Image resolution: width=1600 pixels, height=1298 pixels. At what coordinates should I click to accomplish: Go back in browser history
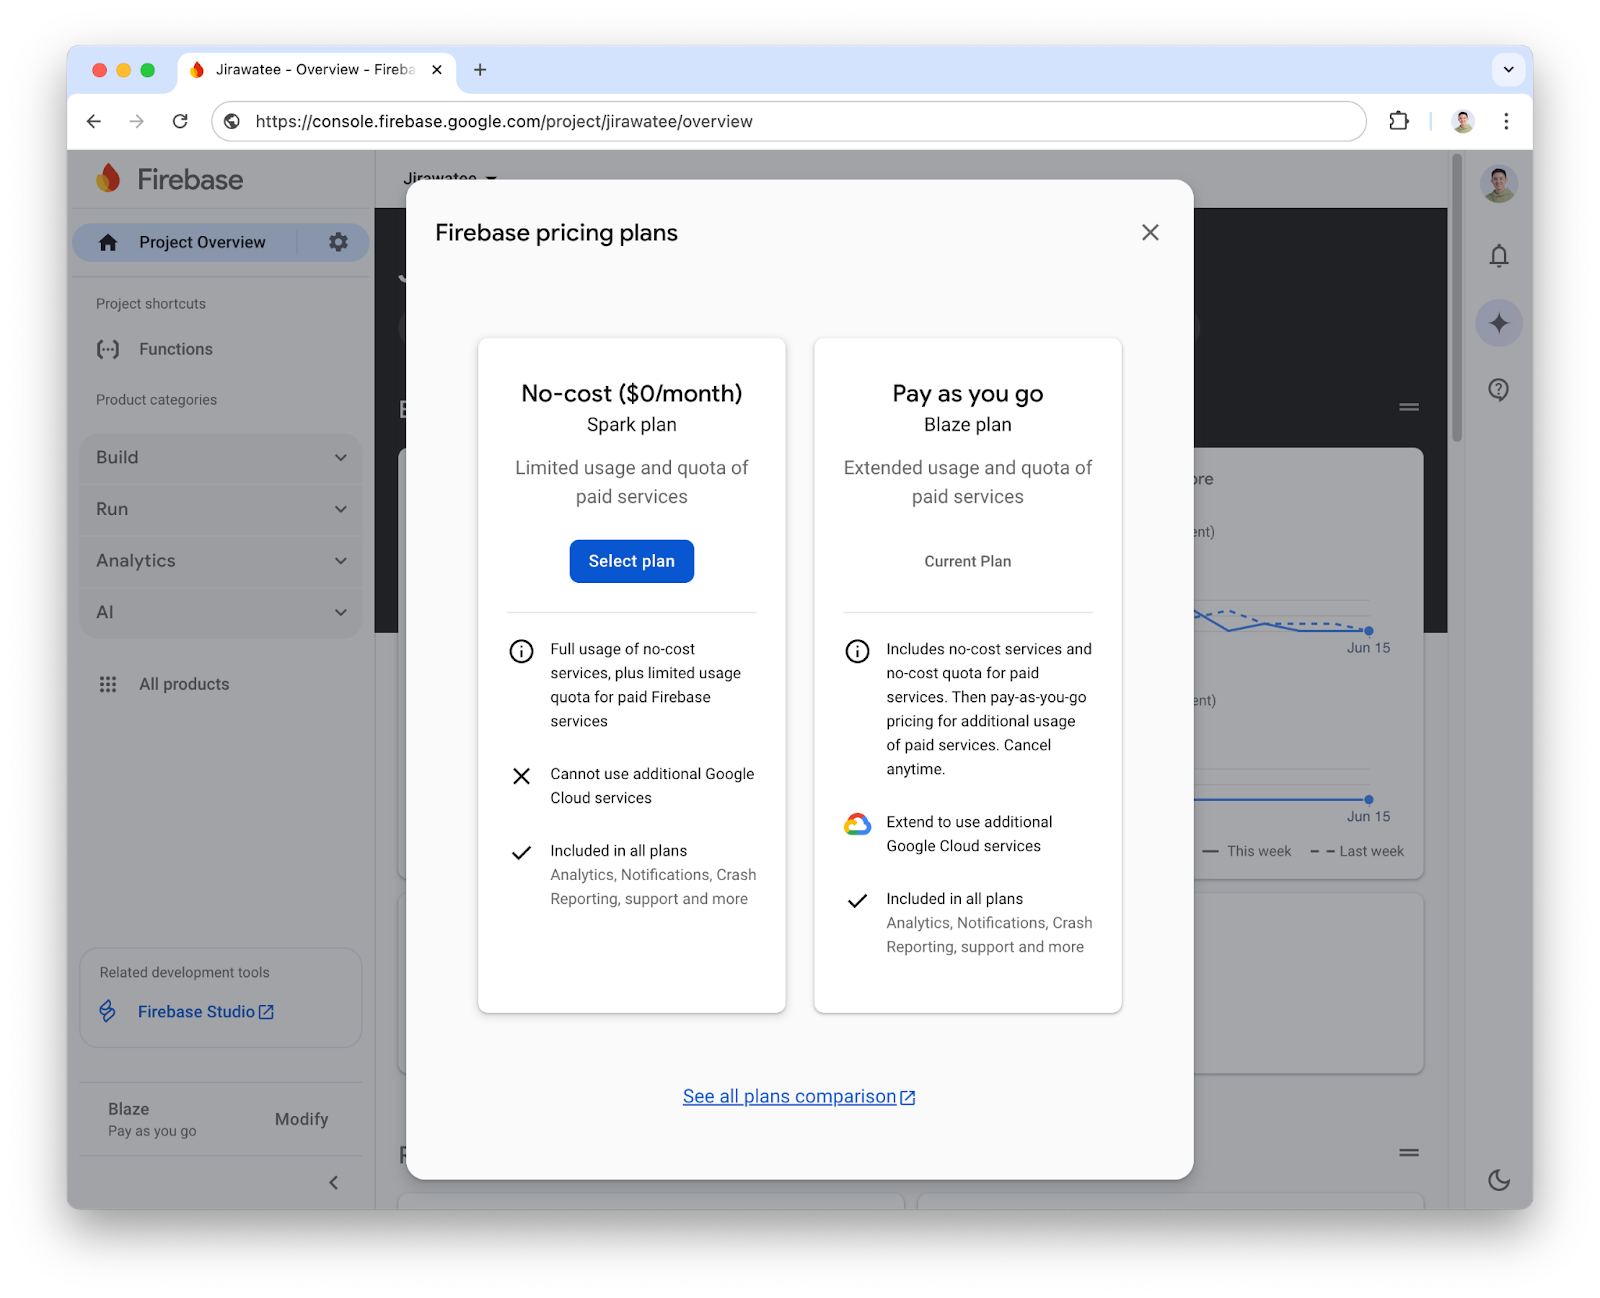pos(94,121)
